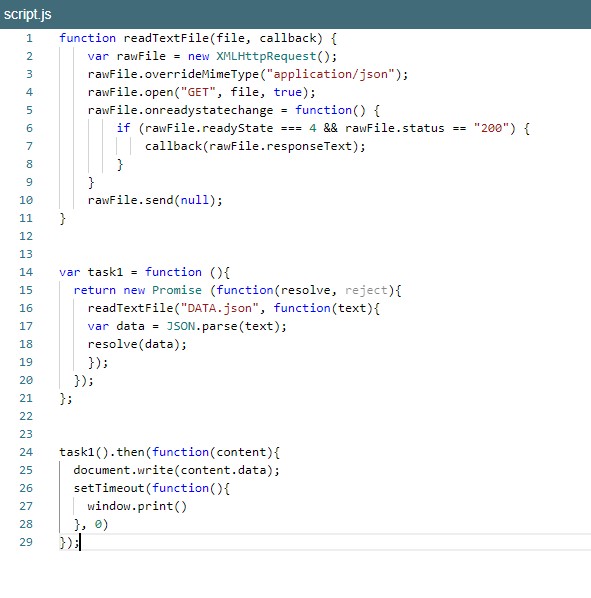Click the 0 delay value on line 28
This screenshot has height=598, width=591.
point(98,524)
